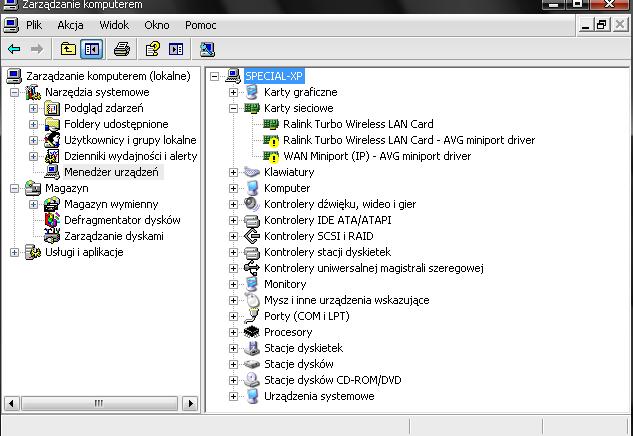Restore the inner MDI console window
633x436 pixels.
point(602,25)
